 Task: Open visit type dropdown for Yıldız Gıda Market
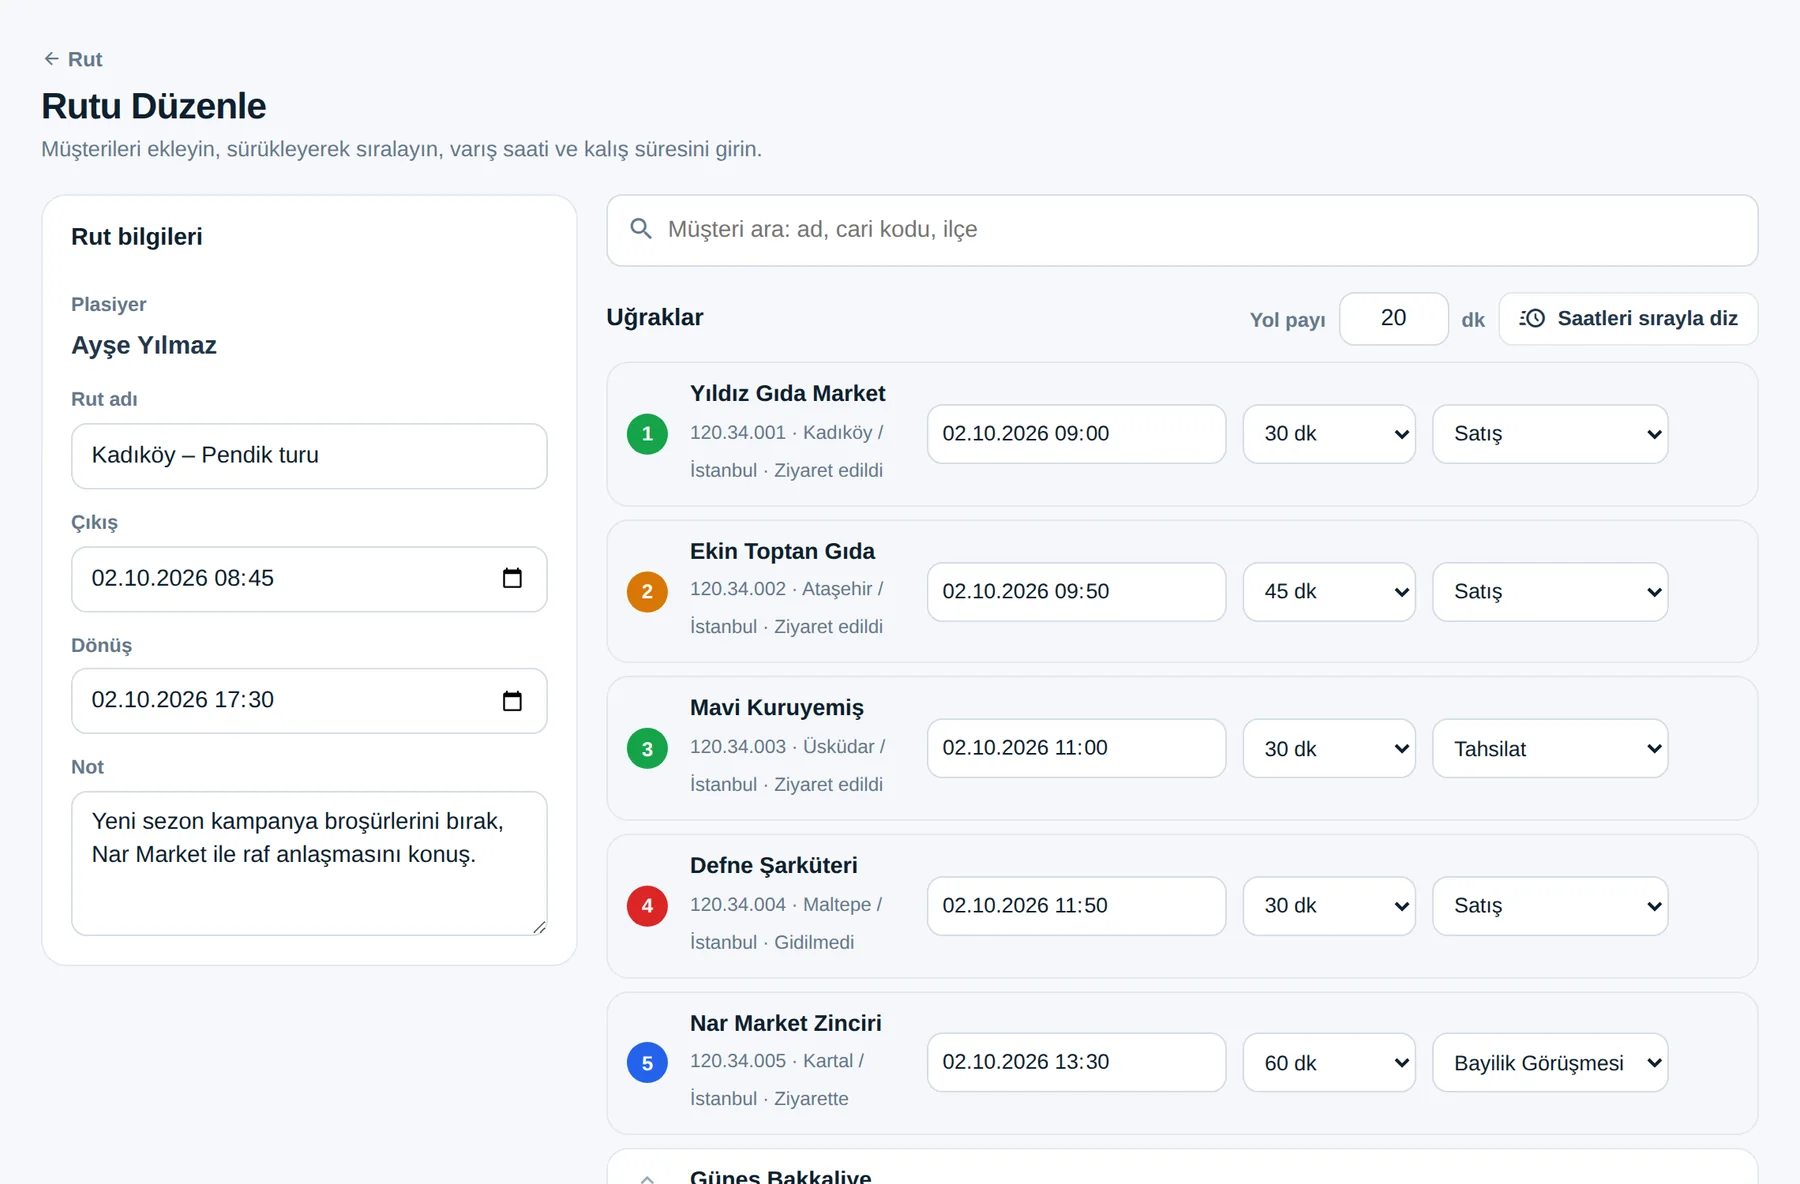coord(1550,434)
